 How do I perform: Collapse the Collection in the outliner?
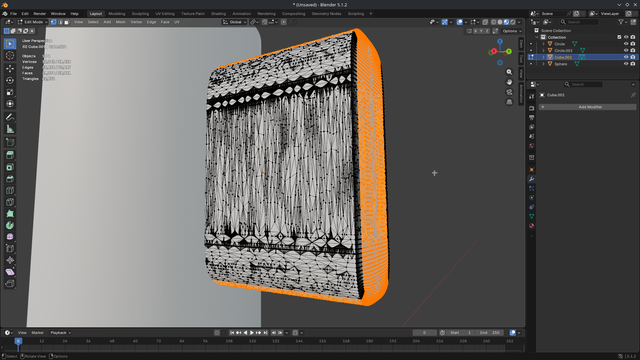(537, 37)
